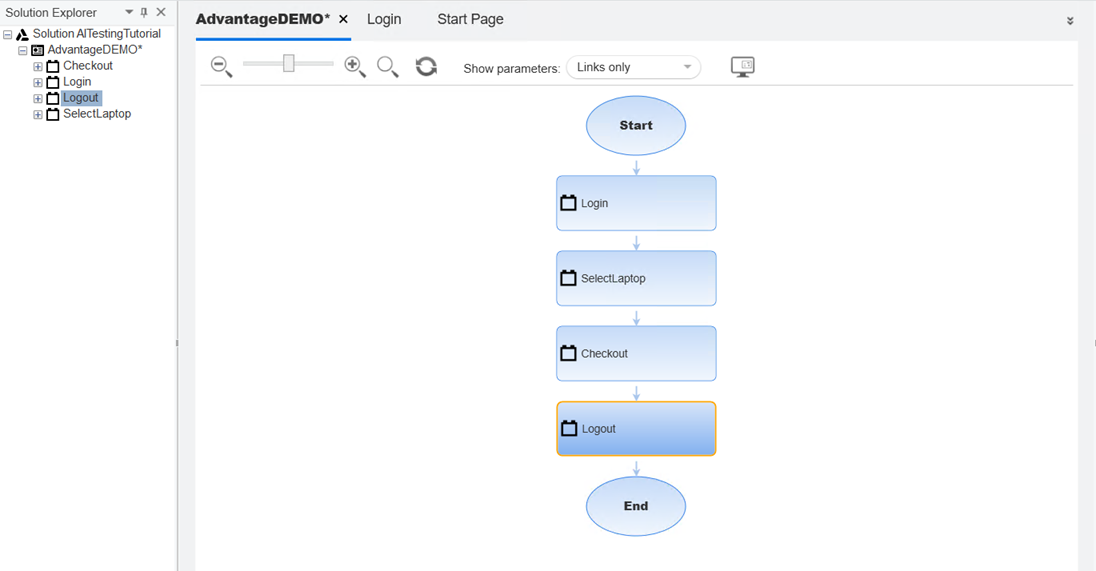Click the zoom out magnifier icon
The height and width of the screenshot is (571, 1096).
coord(221,67)
